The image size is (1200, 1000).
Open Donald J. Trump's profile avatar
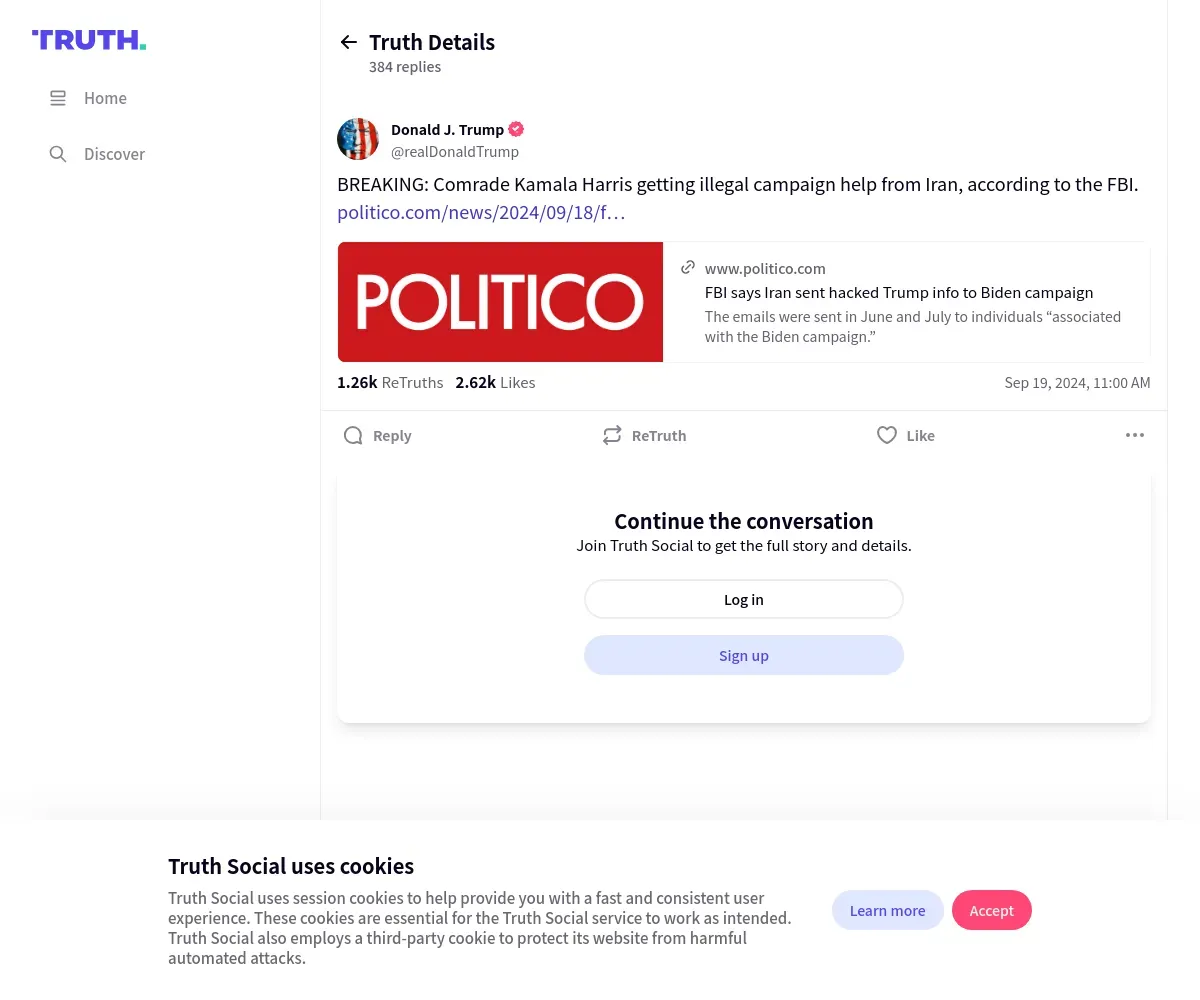pyautogui.click(x=358, y=139)
